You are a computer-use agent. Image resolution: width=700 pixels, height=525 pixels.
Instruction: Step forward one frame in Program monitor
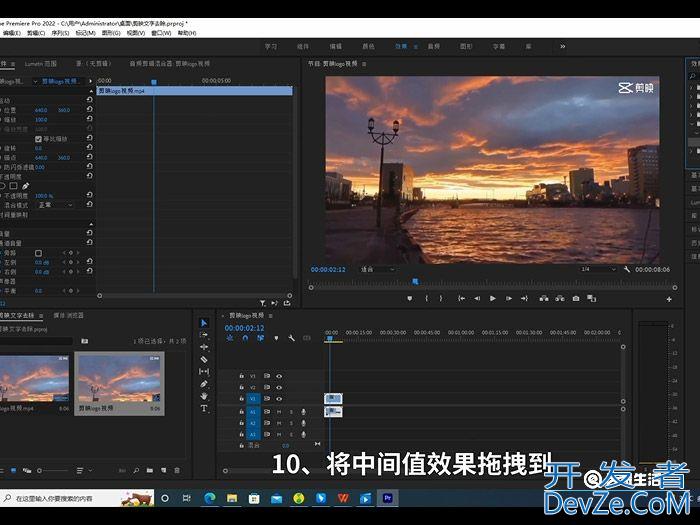508,298
